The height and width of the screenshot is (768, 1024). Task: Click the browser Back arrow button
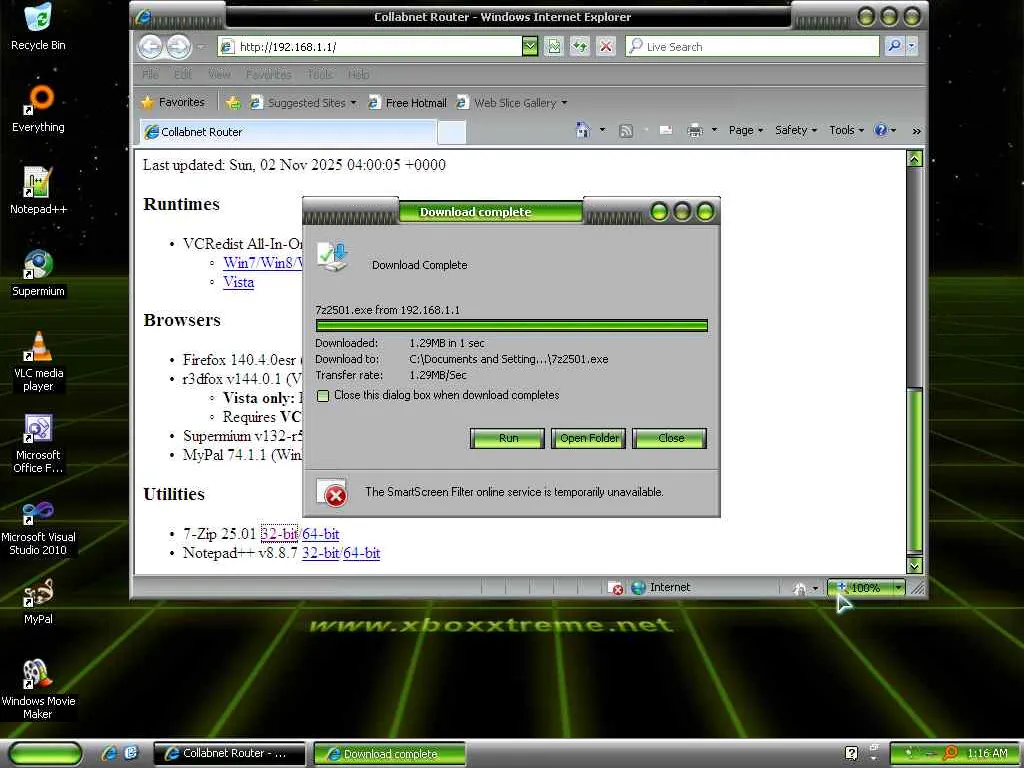point(150,46)
